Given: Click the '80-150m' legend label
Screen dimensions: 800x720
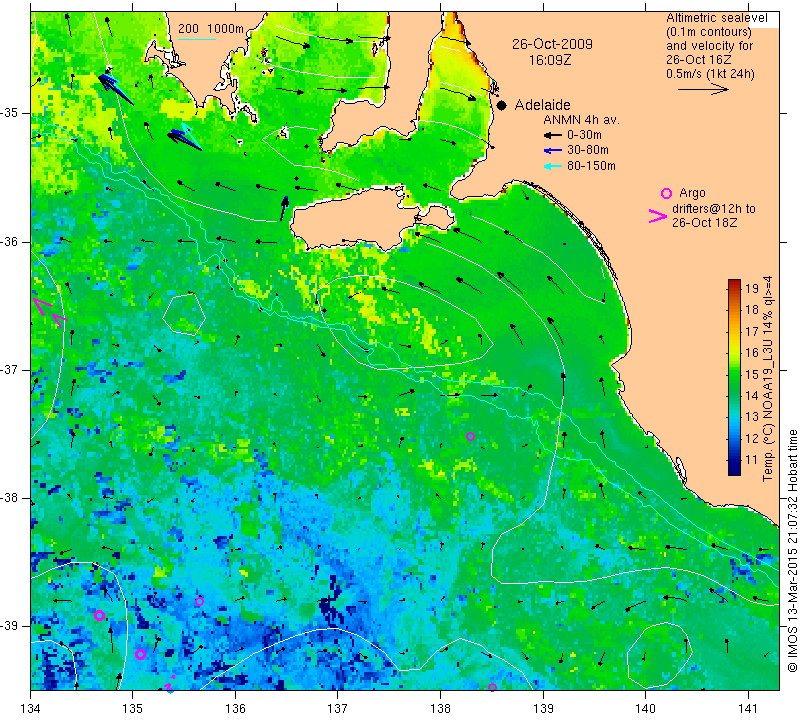Looking at the screenshot, I should (x=591, y=166).
